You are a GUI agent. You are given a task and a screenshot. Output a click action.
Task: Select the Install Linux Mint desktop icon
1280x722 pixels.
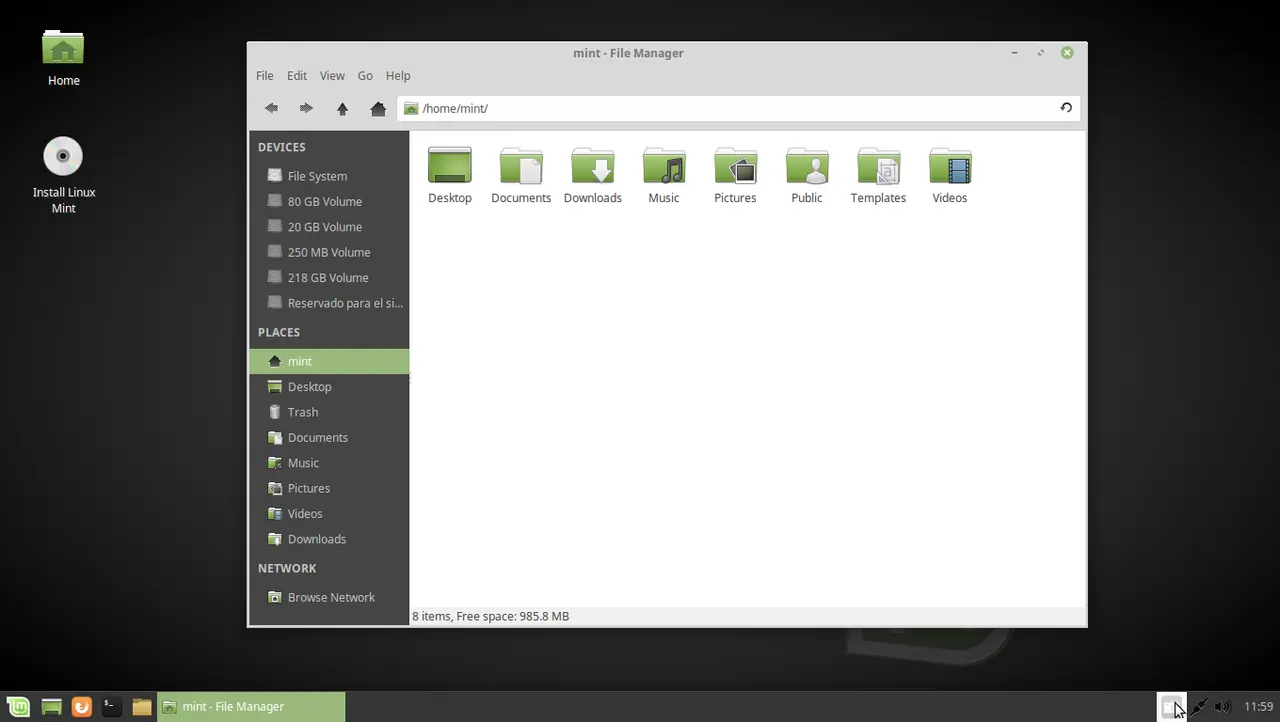63,156
